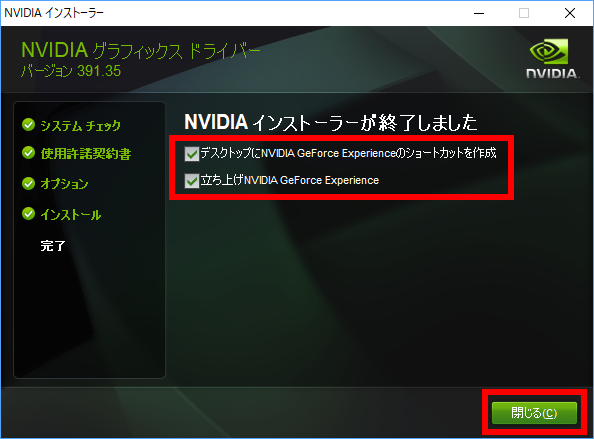Viewport: 594px width, 439px height.
Task: Minimize the NVIDIA インストーラー window
Action: point(479,13)
